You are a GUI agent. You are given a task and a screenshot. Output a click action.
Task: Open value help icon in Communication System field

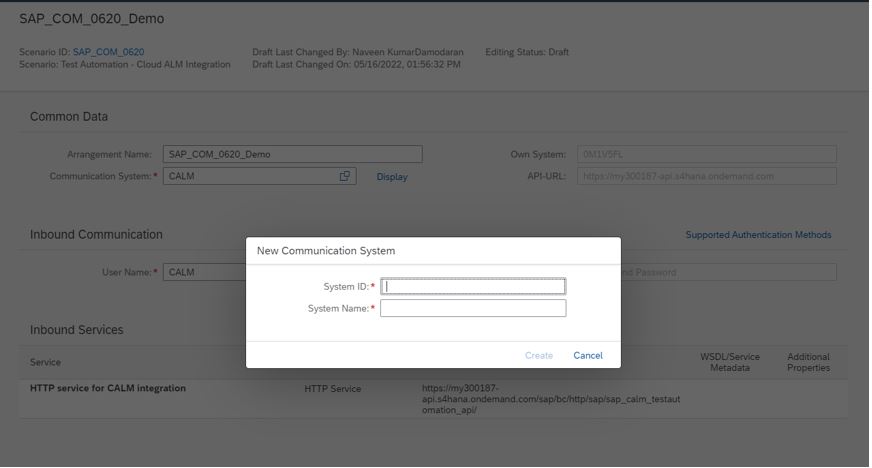pyautogui.click(x=345, y=176)
